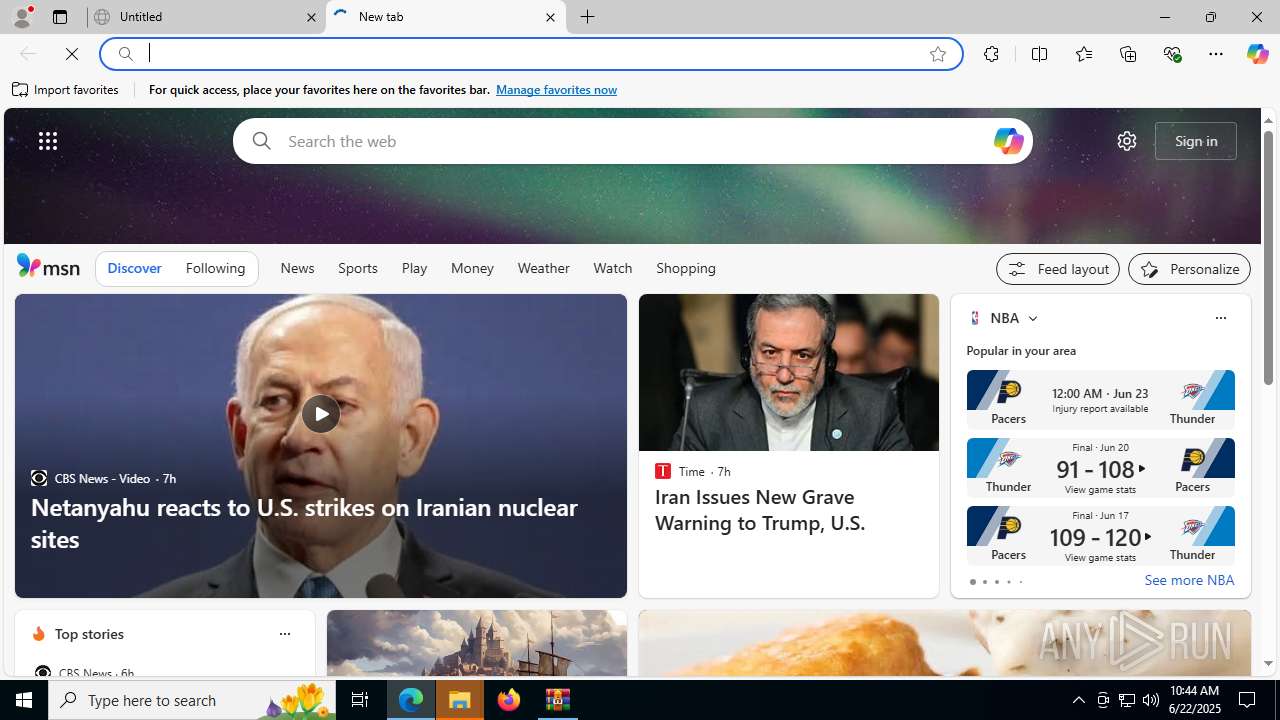This screenshot has width=1280, height=720.
Task: Select fourth NBA carousel dot
Action: pos(1008,582)
